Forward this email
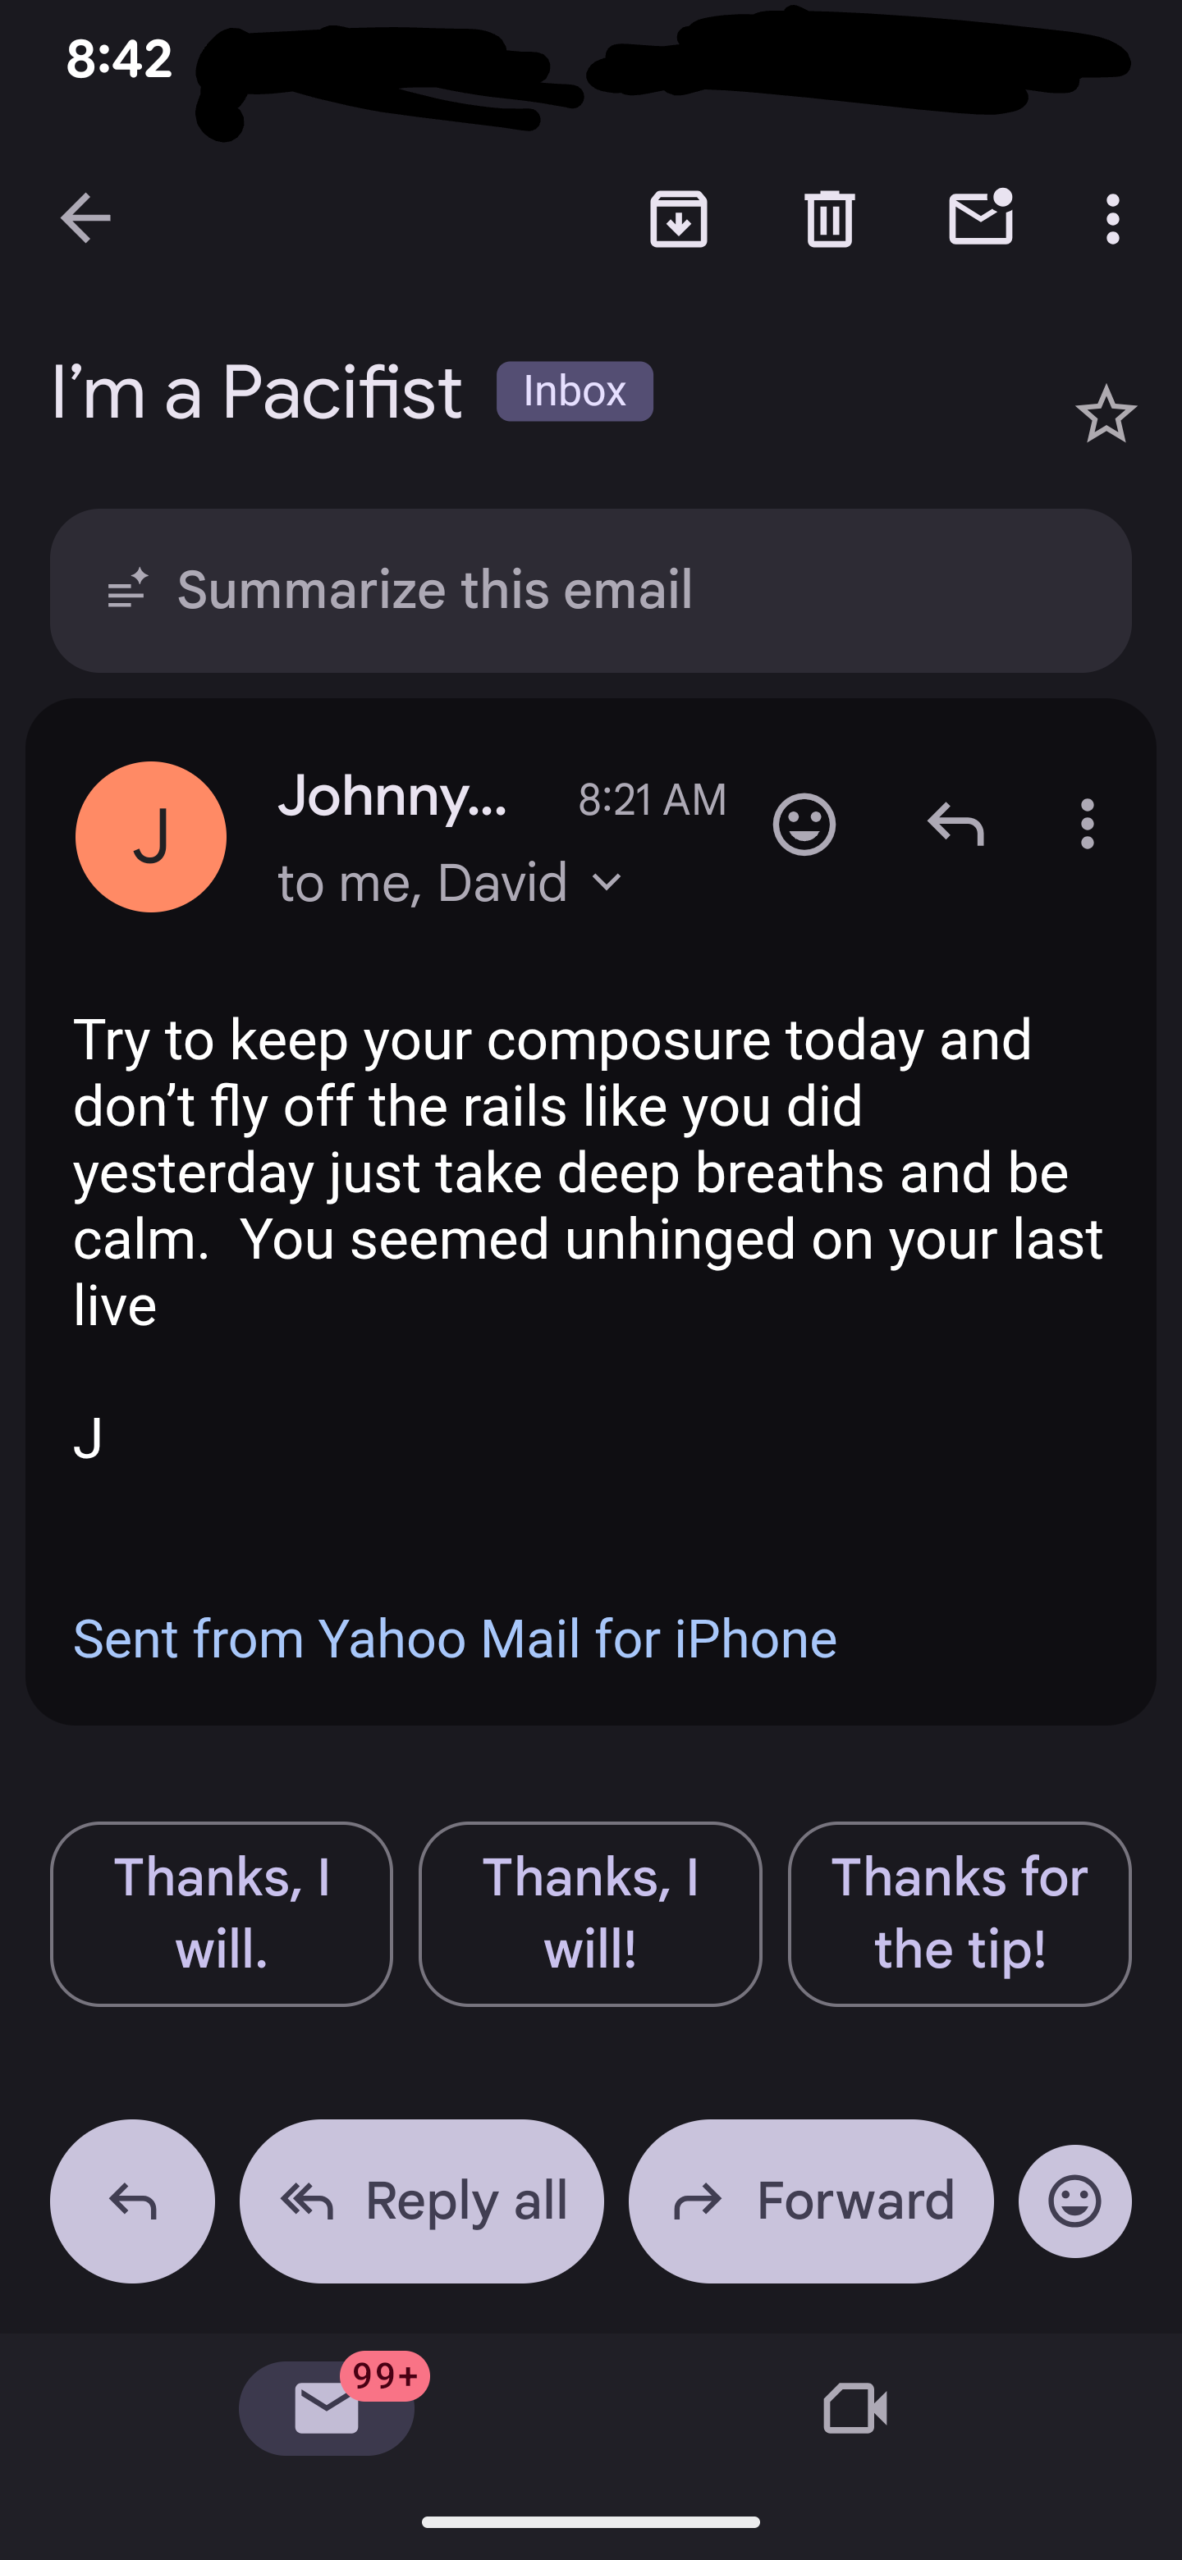The height and width of the screenshot is (2560, 1182). (811, 2201)
